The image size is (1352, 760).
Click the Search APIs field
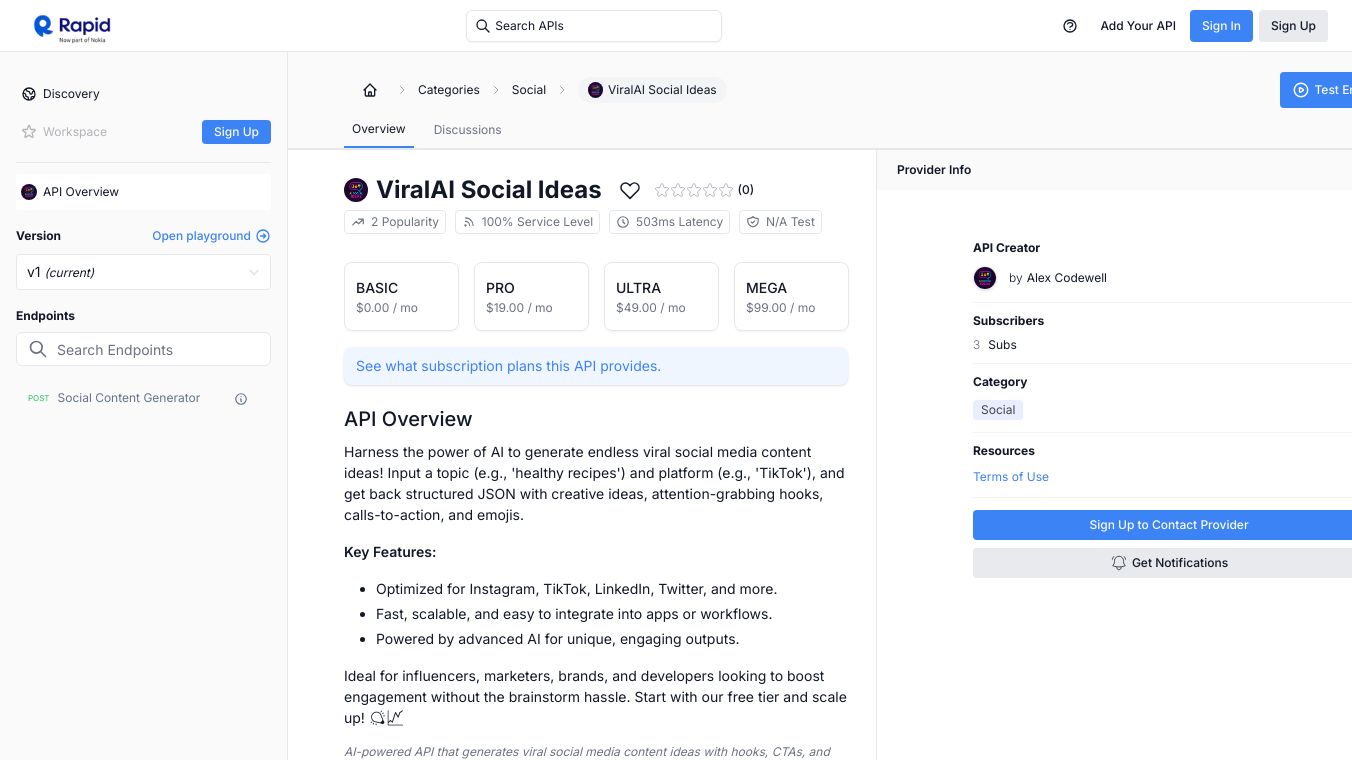tap(594, 26)
